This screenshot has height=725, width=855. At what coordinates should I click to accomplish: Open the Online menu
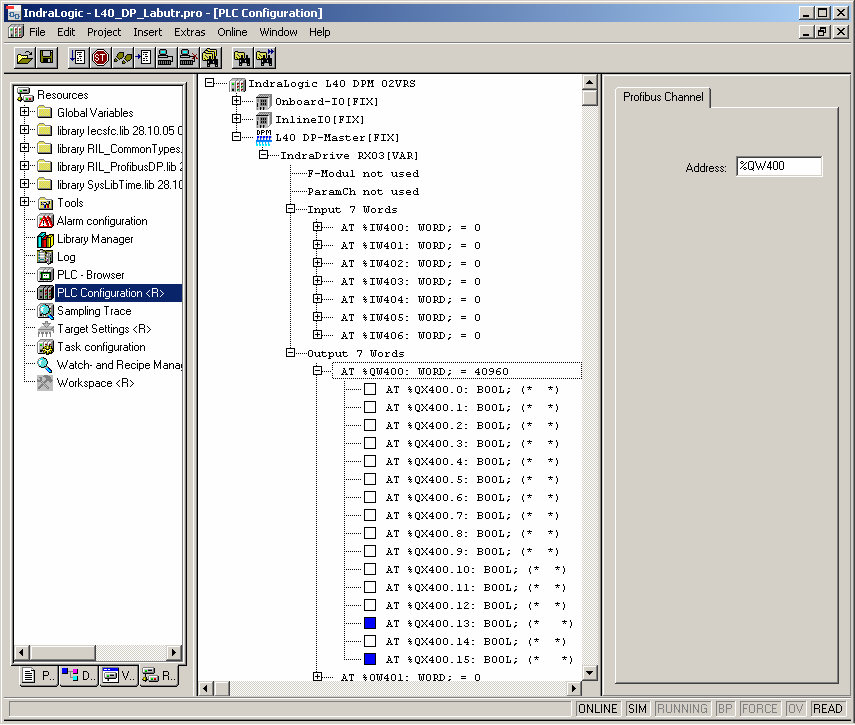click(x=232, y=32)
